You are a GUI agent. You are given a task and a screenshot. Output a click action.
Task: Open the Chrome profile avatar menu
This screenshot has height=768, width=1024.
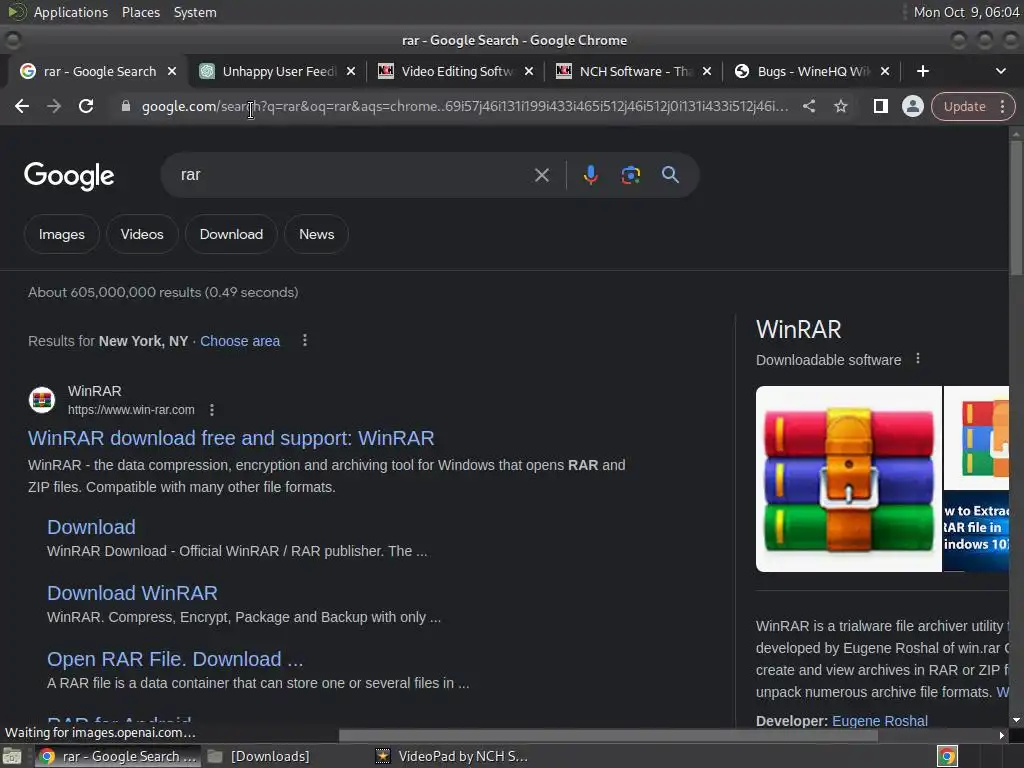click(912, 106)
